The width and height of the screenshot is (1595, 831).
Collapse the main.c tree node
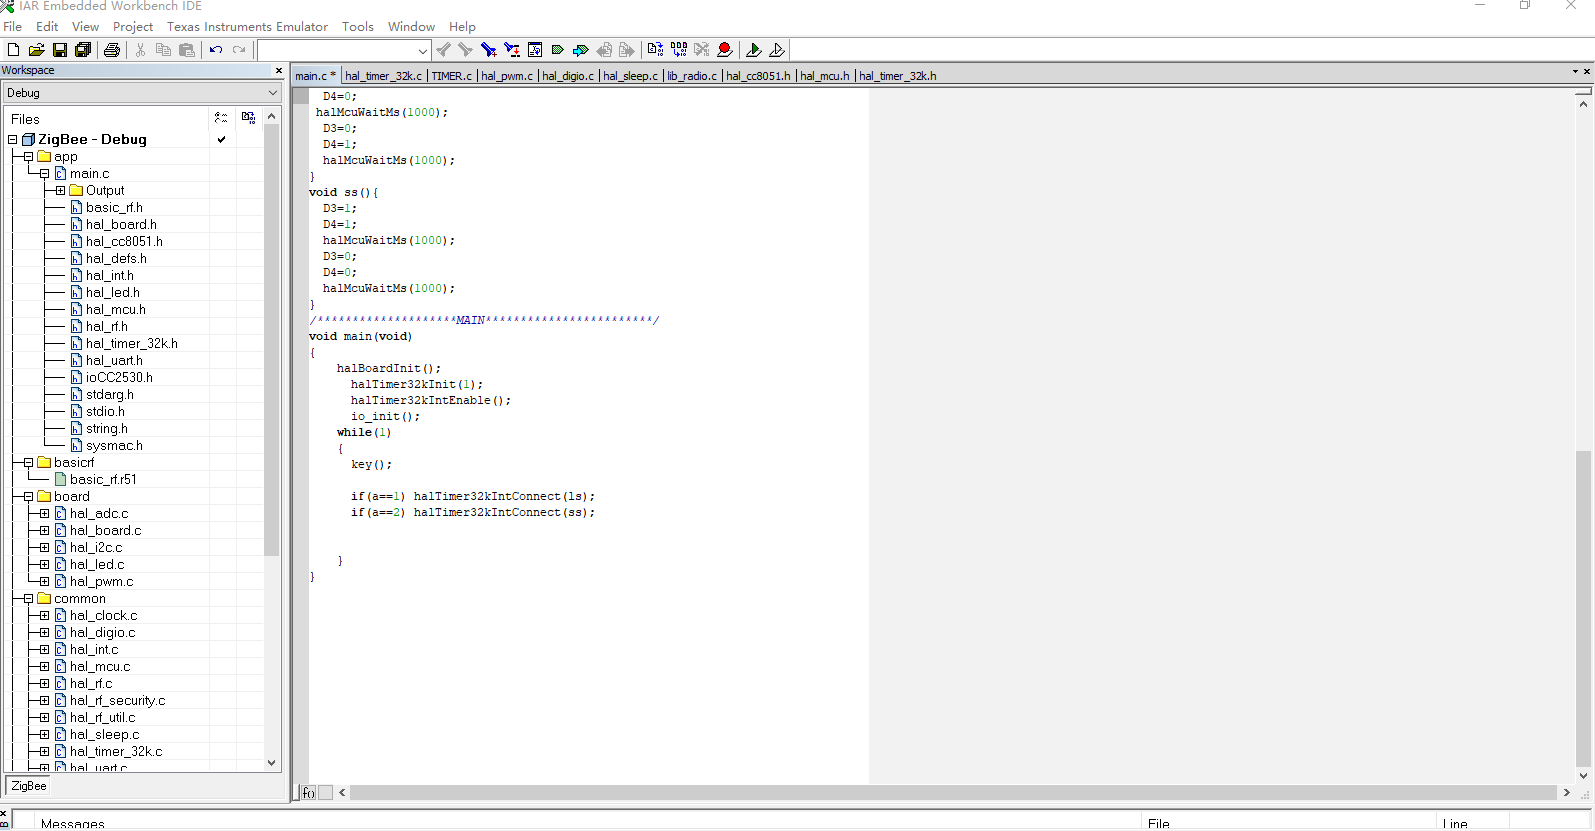pos(44,174)
